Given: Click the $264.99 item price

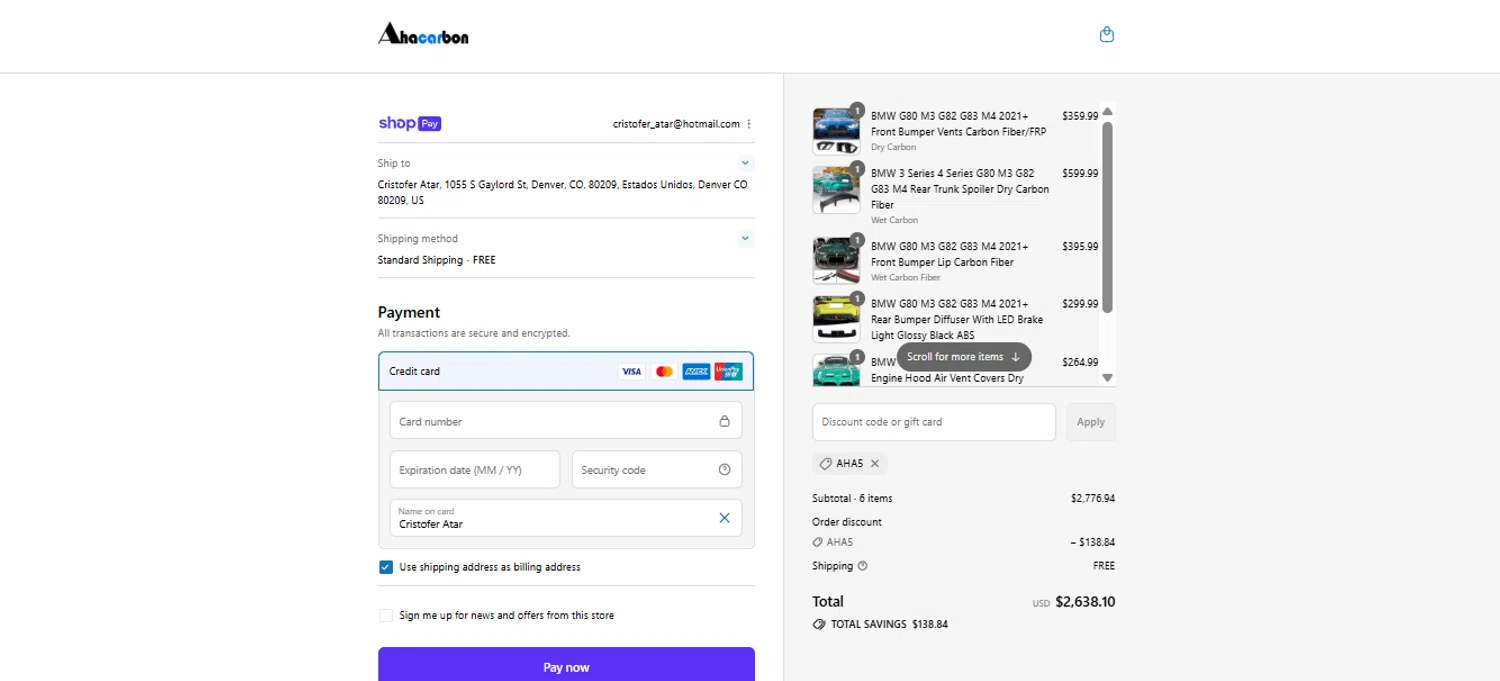Looking at the screenshot, I should click(x=1080, y=362).
